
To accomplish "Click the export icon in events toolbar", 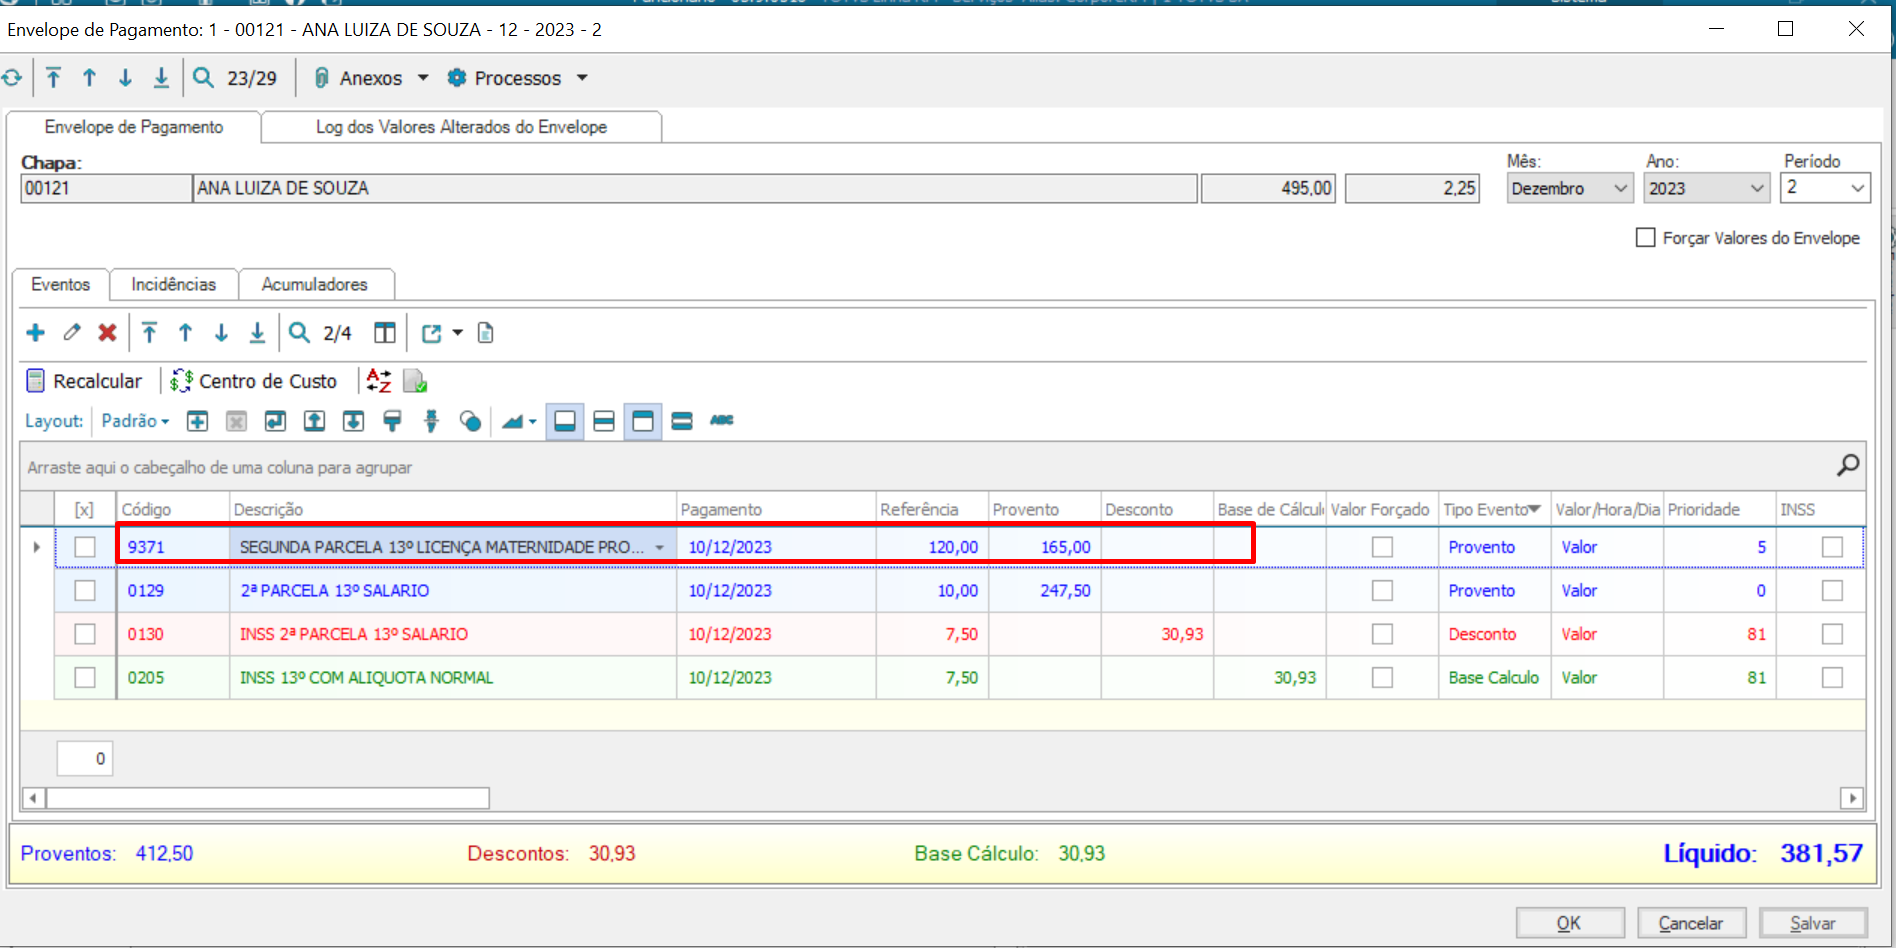I will click(432, 333).
